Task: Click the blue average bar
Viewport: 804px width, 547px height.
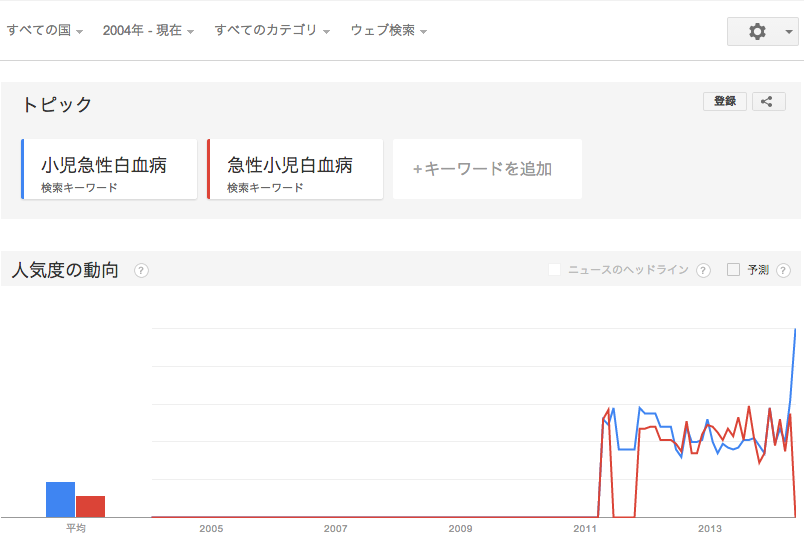Action: [x=61, y=499]
